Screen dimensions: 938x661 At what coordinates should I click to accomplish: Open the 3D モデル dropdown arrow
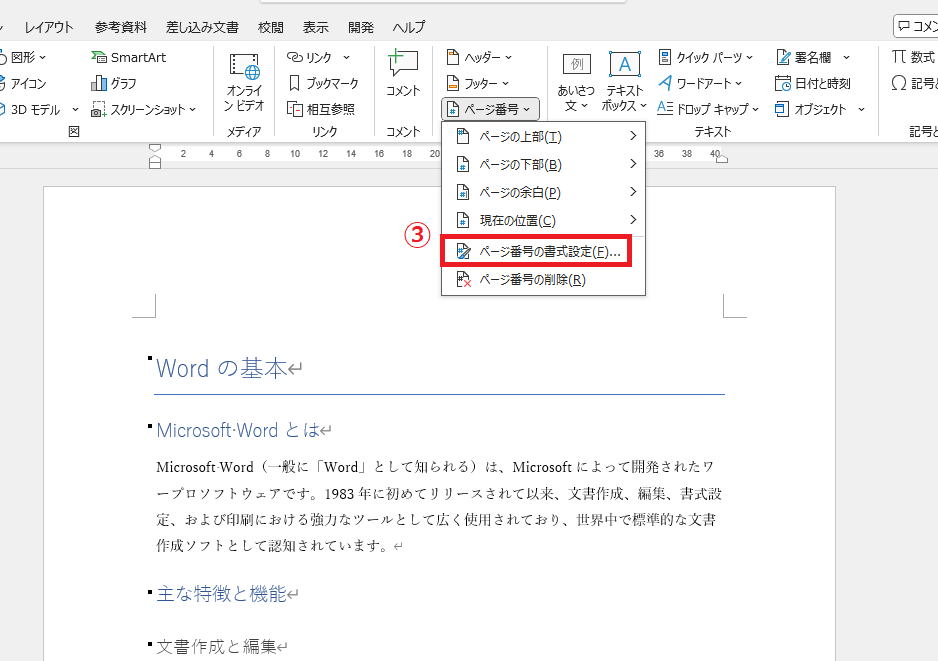click(x=75, y=109)
